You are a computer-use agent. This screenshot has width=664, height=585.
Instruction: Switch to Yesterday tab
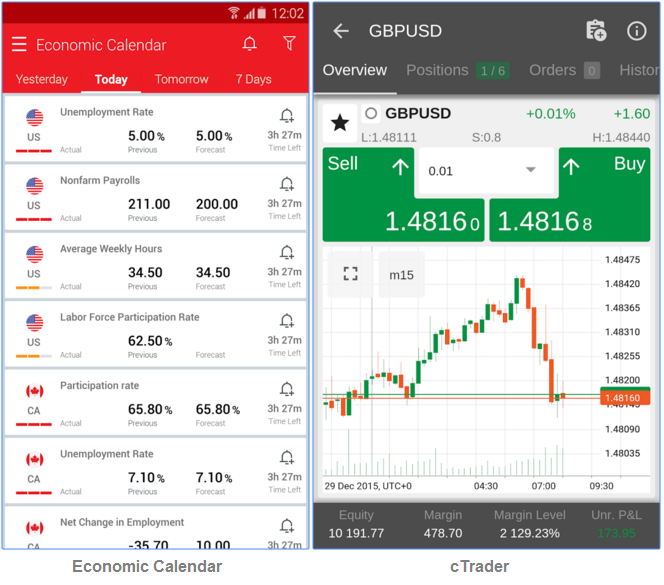[42, 79]
